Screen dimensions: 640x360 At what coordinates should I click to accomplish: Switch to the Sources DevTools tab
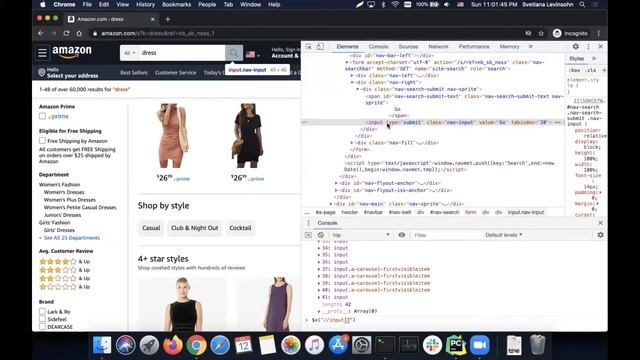[408, 47]
